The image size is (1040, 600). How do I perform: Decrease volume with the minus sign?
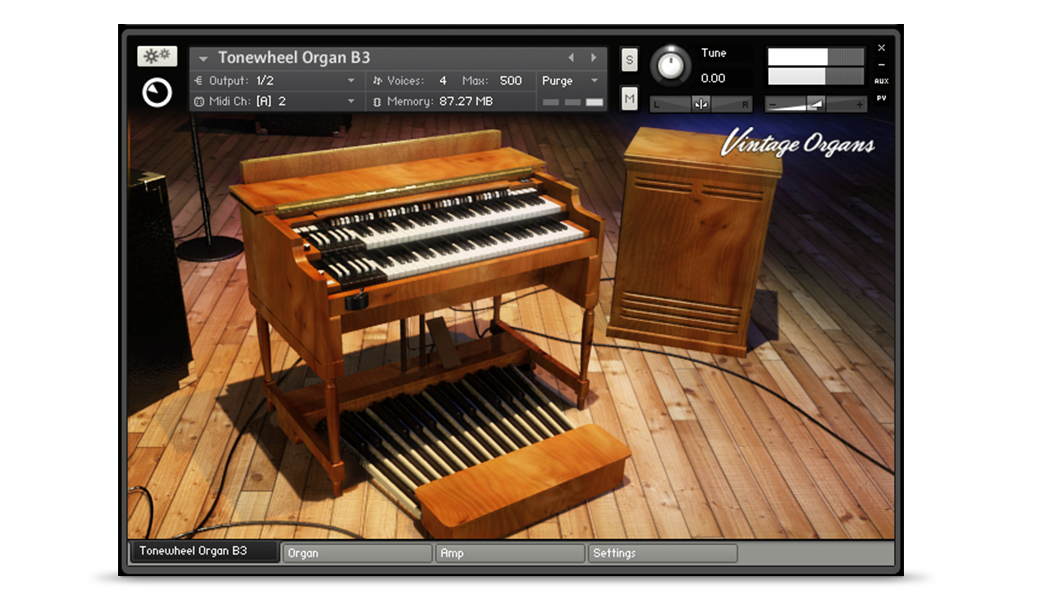click(772, 105)
